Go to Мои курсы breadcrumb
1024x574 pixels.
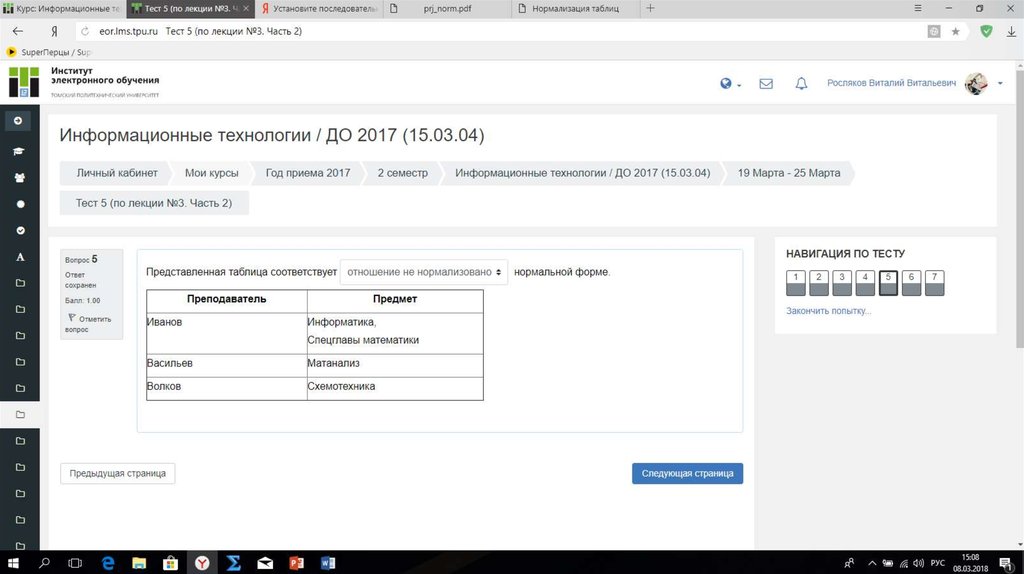[x=212, y=173]
